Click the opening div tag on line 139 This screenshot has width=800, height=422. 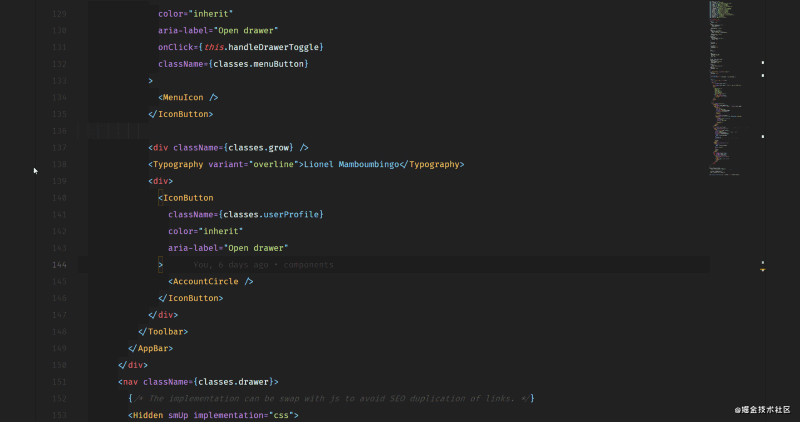pyautogui.click(x=161, y=181)
